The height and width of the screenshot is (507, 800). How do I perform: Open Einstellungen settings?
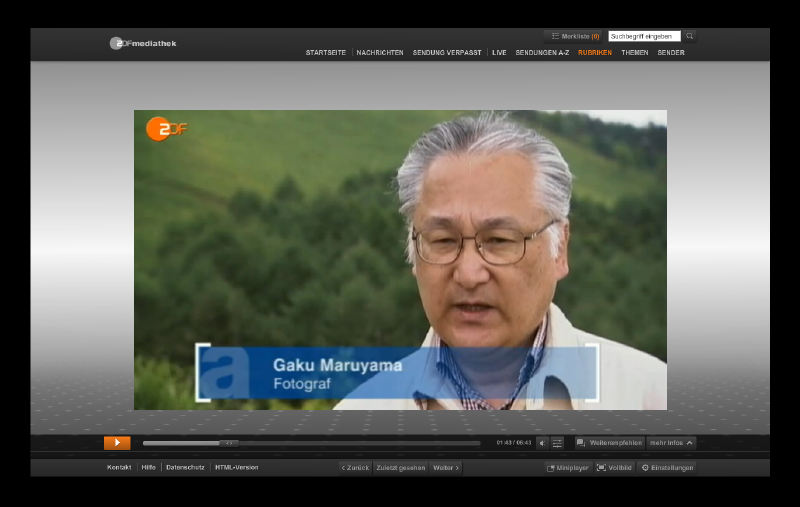667,467
